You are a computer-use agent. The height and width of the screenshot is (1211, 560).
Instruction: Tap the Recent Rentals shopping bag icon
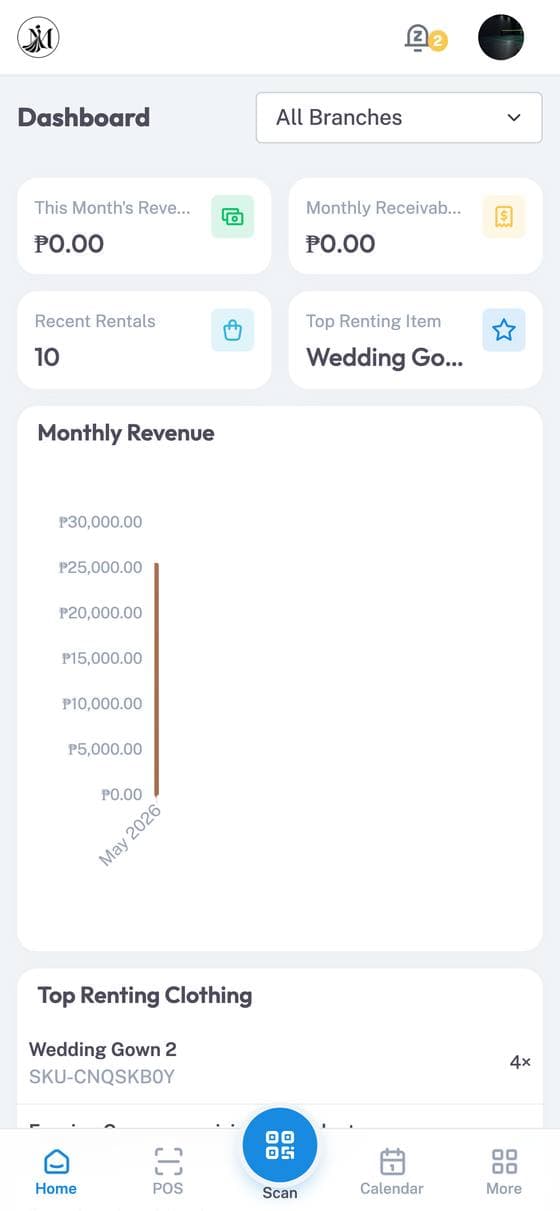click(233, 330)
